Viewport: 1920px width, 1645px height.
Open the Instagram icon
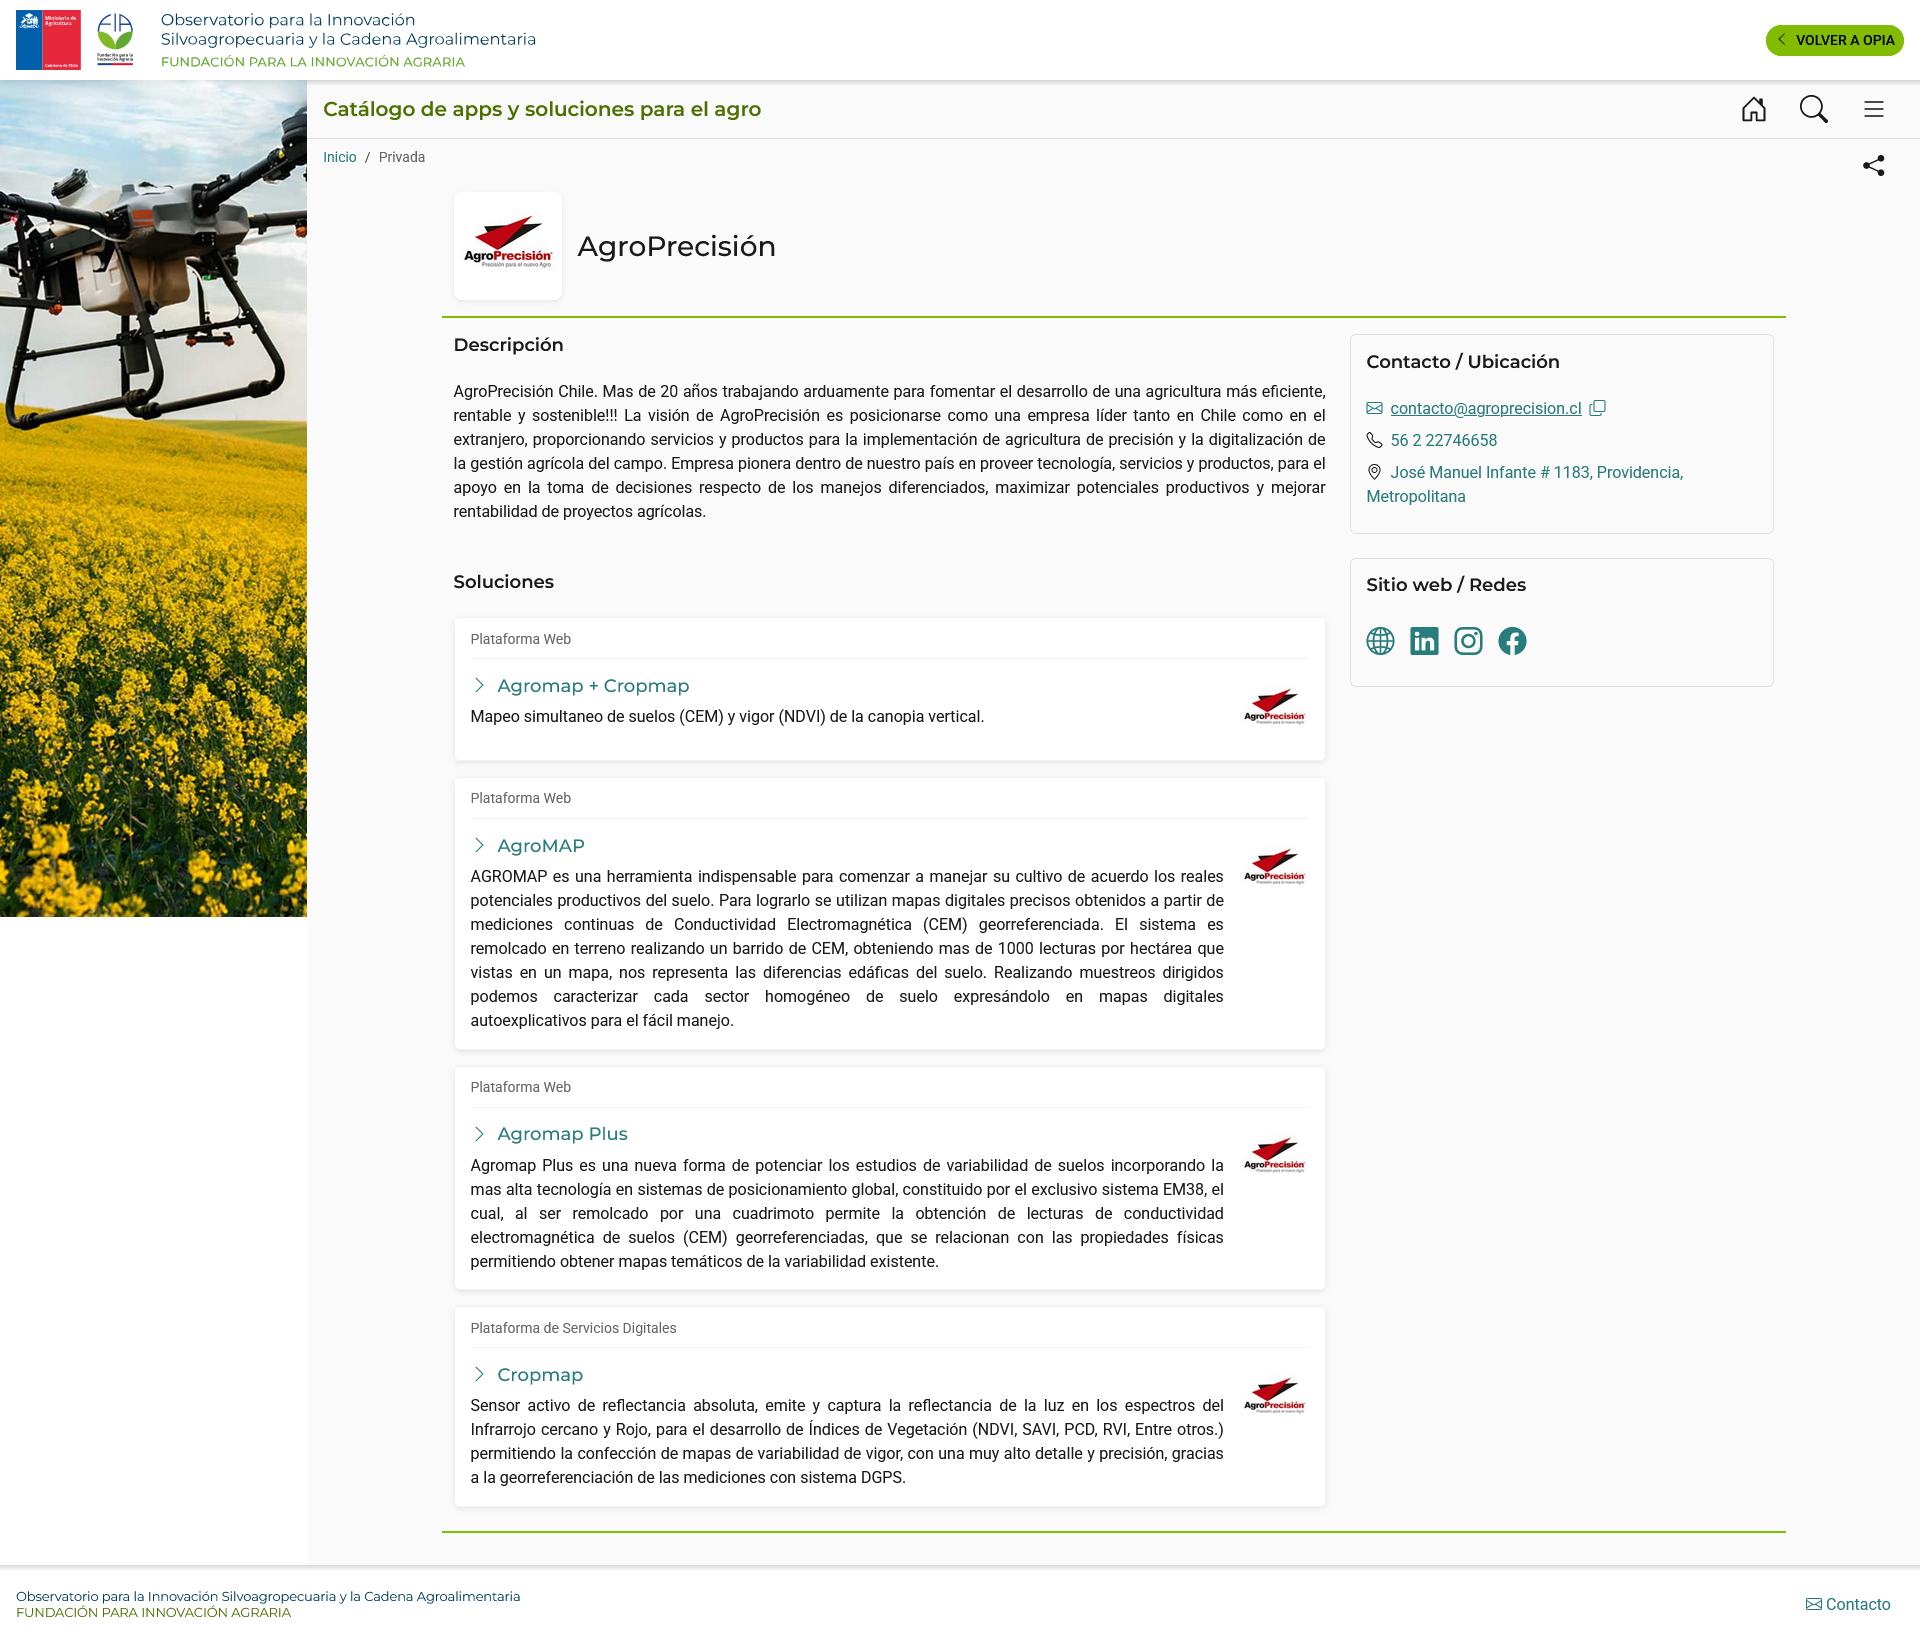click(x=1468, y=641)
